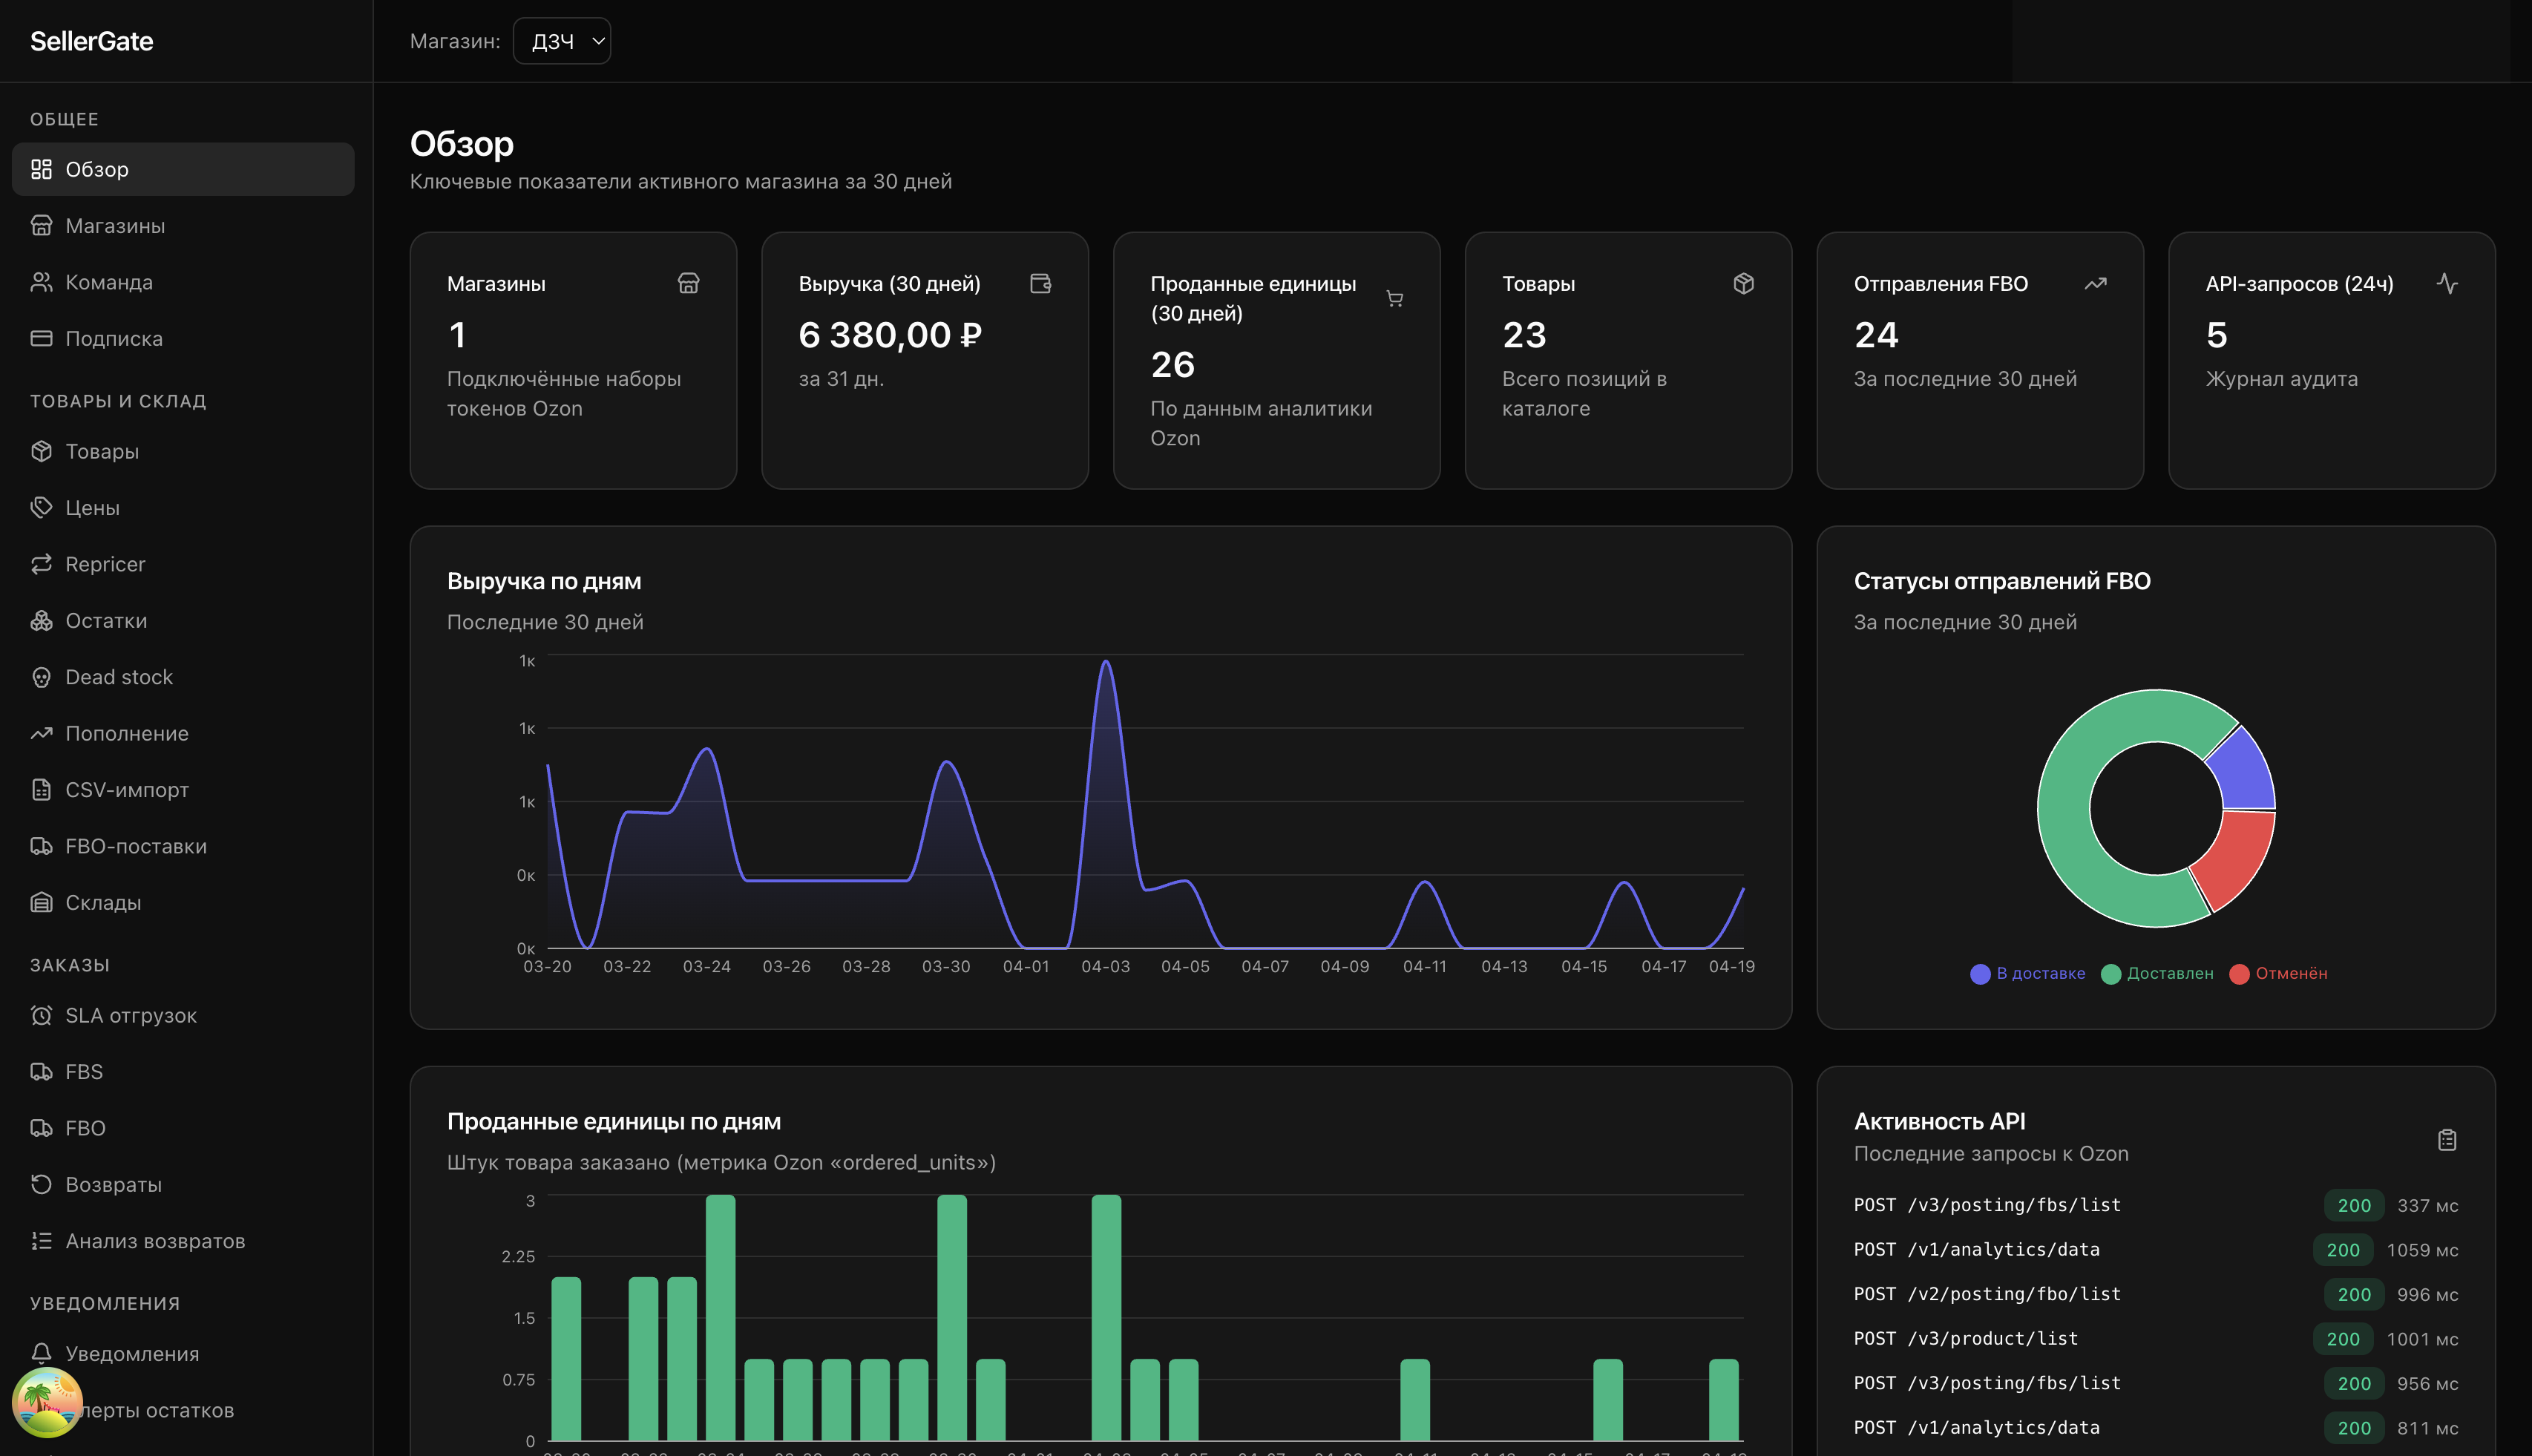Viewport: 2532px width, 1456px height.
Task: Open the SellerGate logo link
Action: click(x=91, y=41)
